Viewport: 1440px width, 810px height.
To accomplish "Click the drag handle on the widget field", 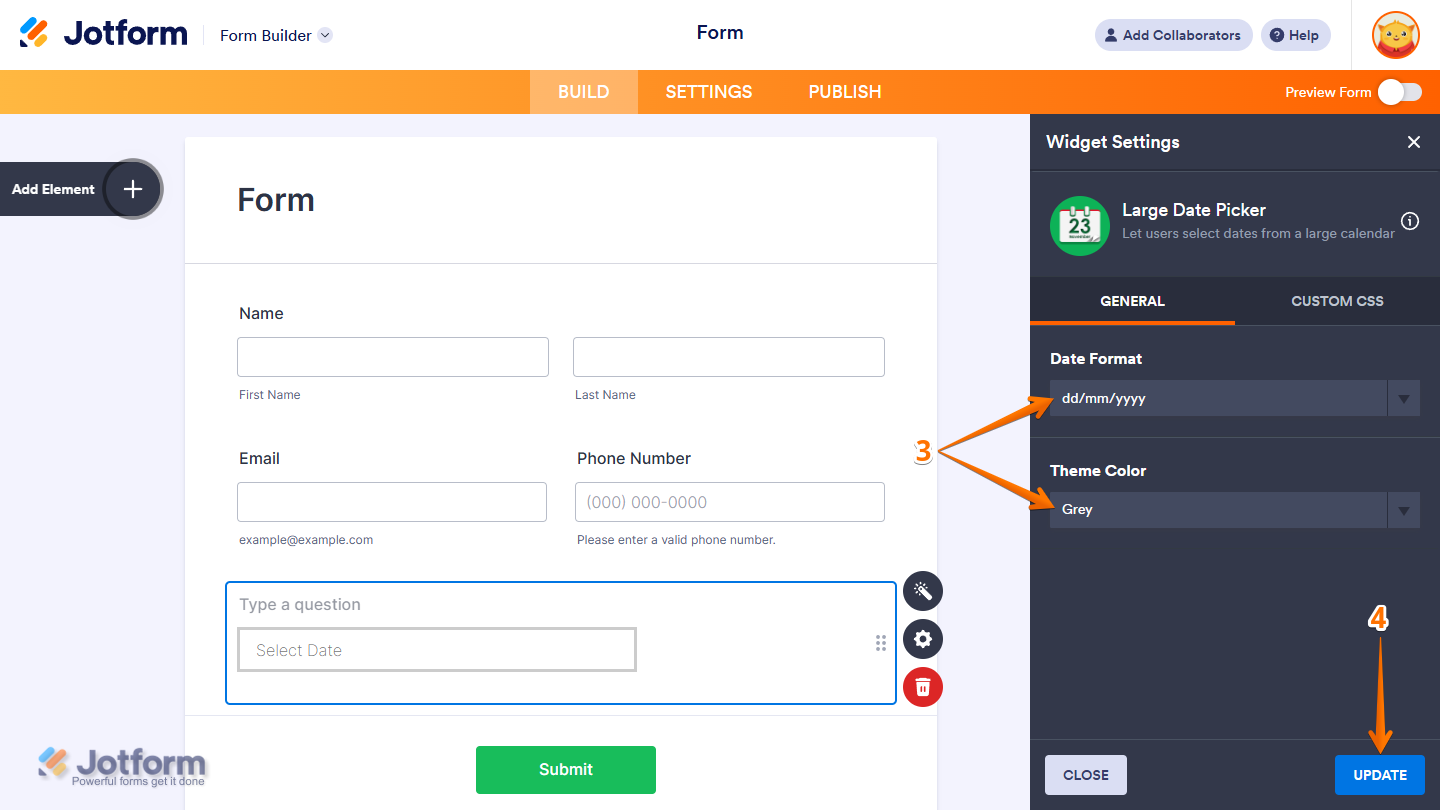I will click(880, 644).
